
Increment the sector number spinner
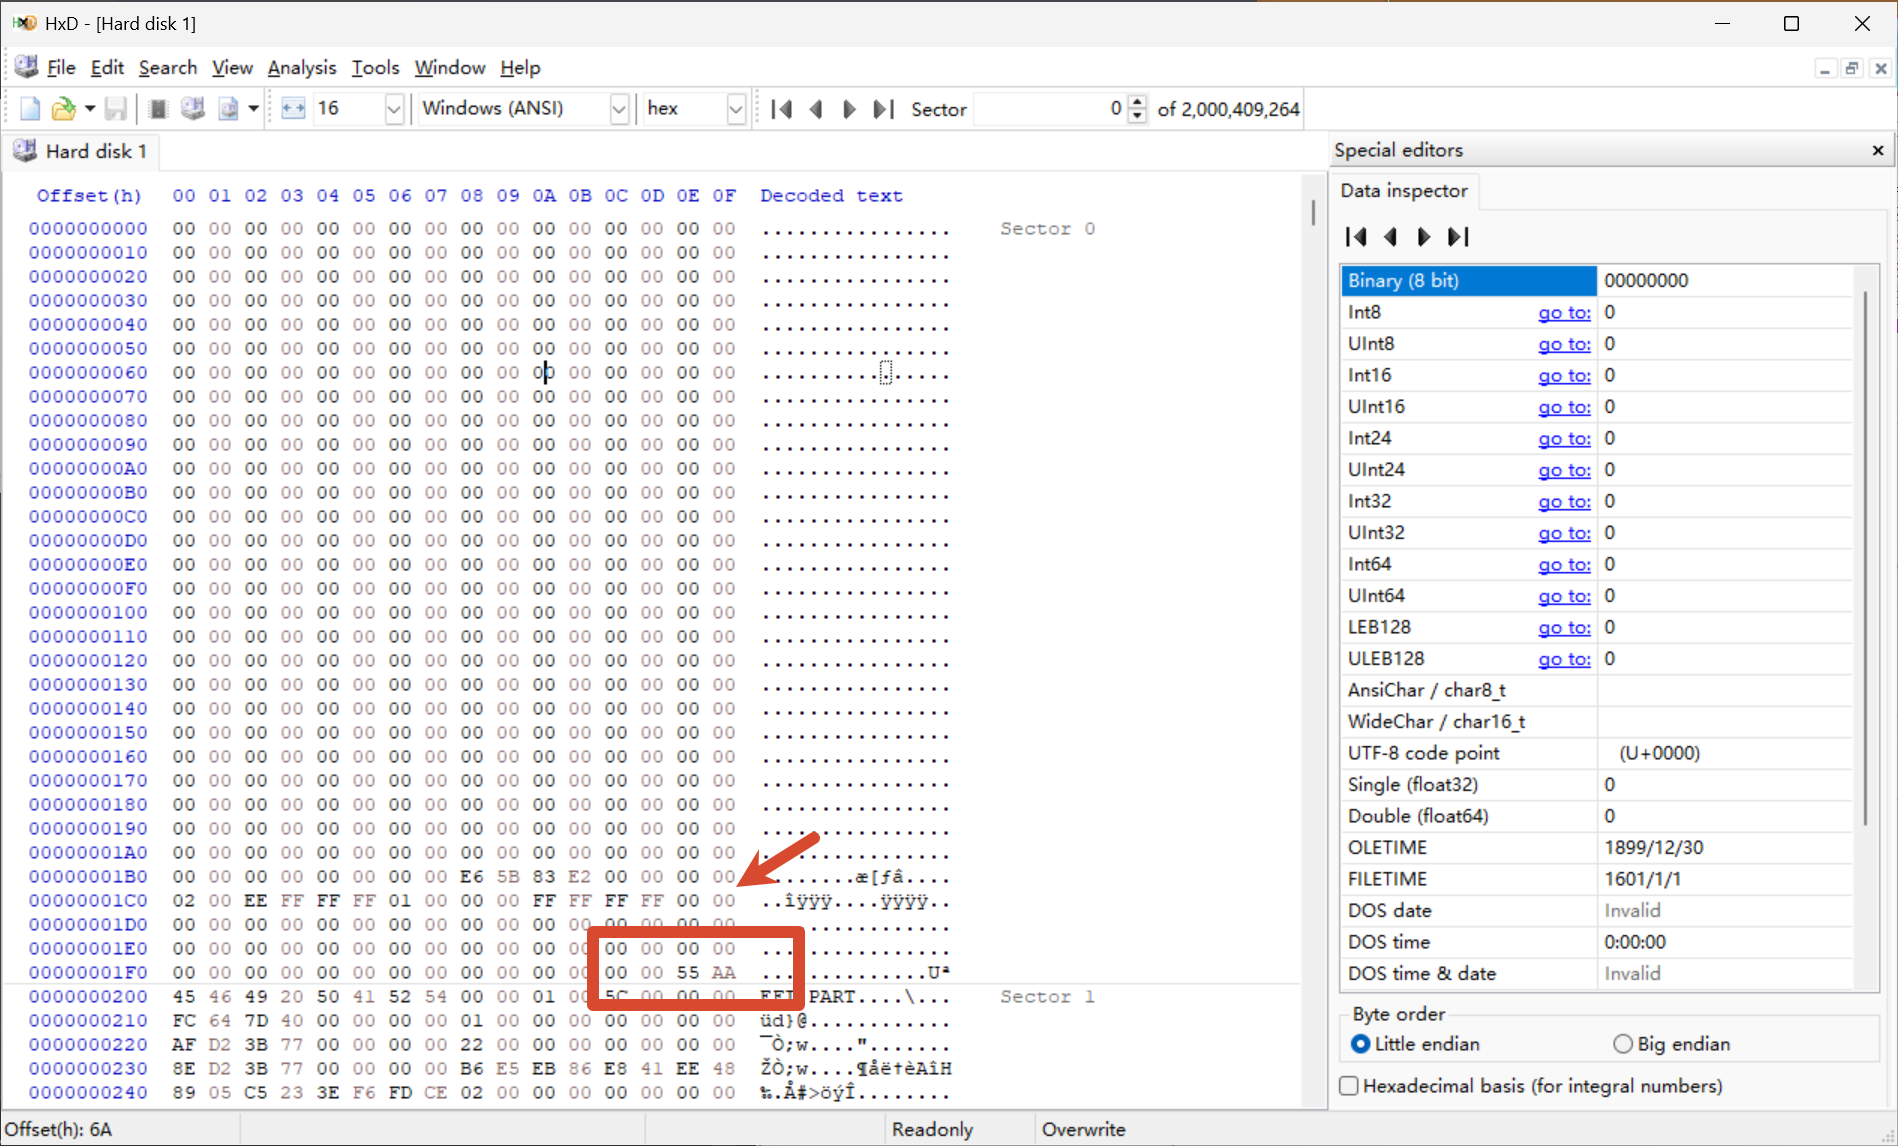(x=1137, y=102)
